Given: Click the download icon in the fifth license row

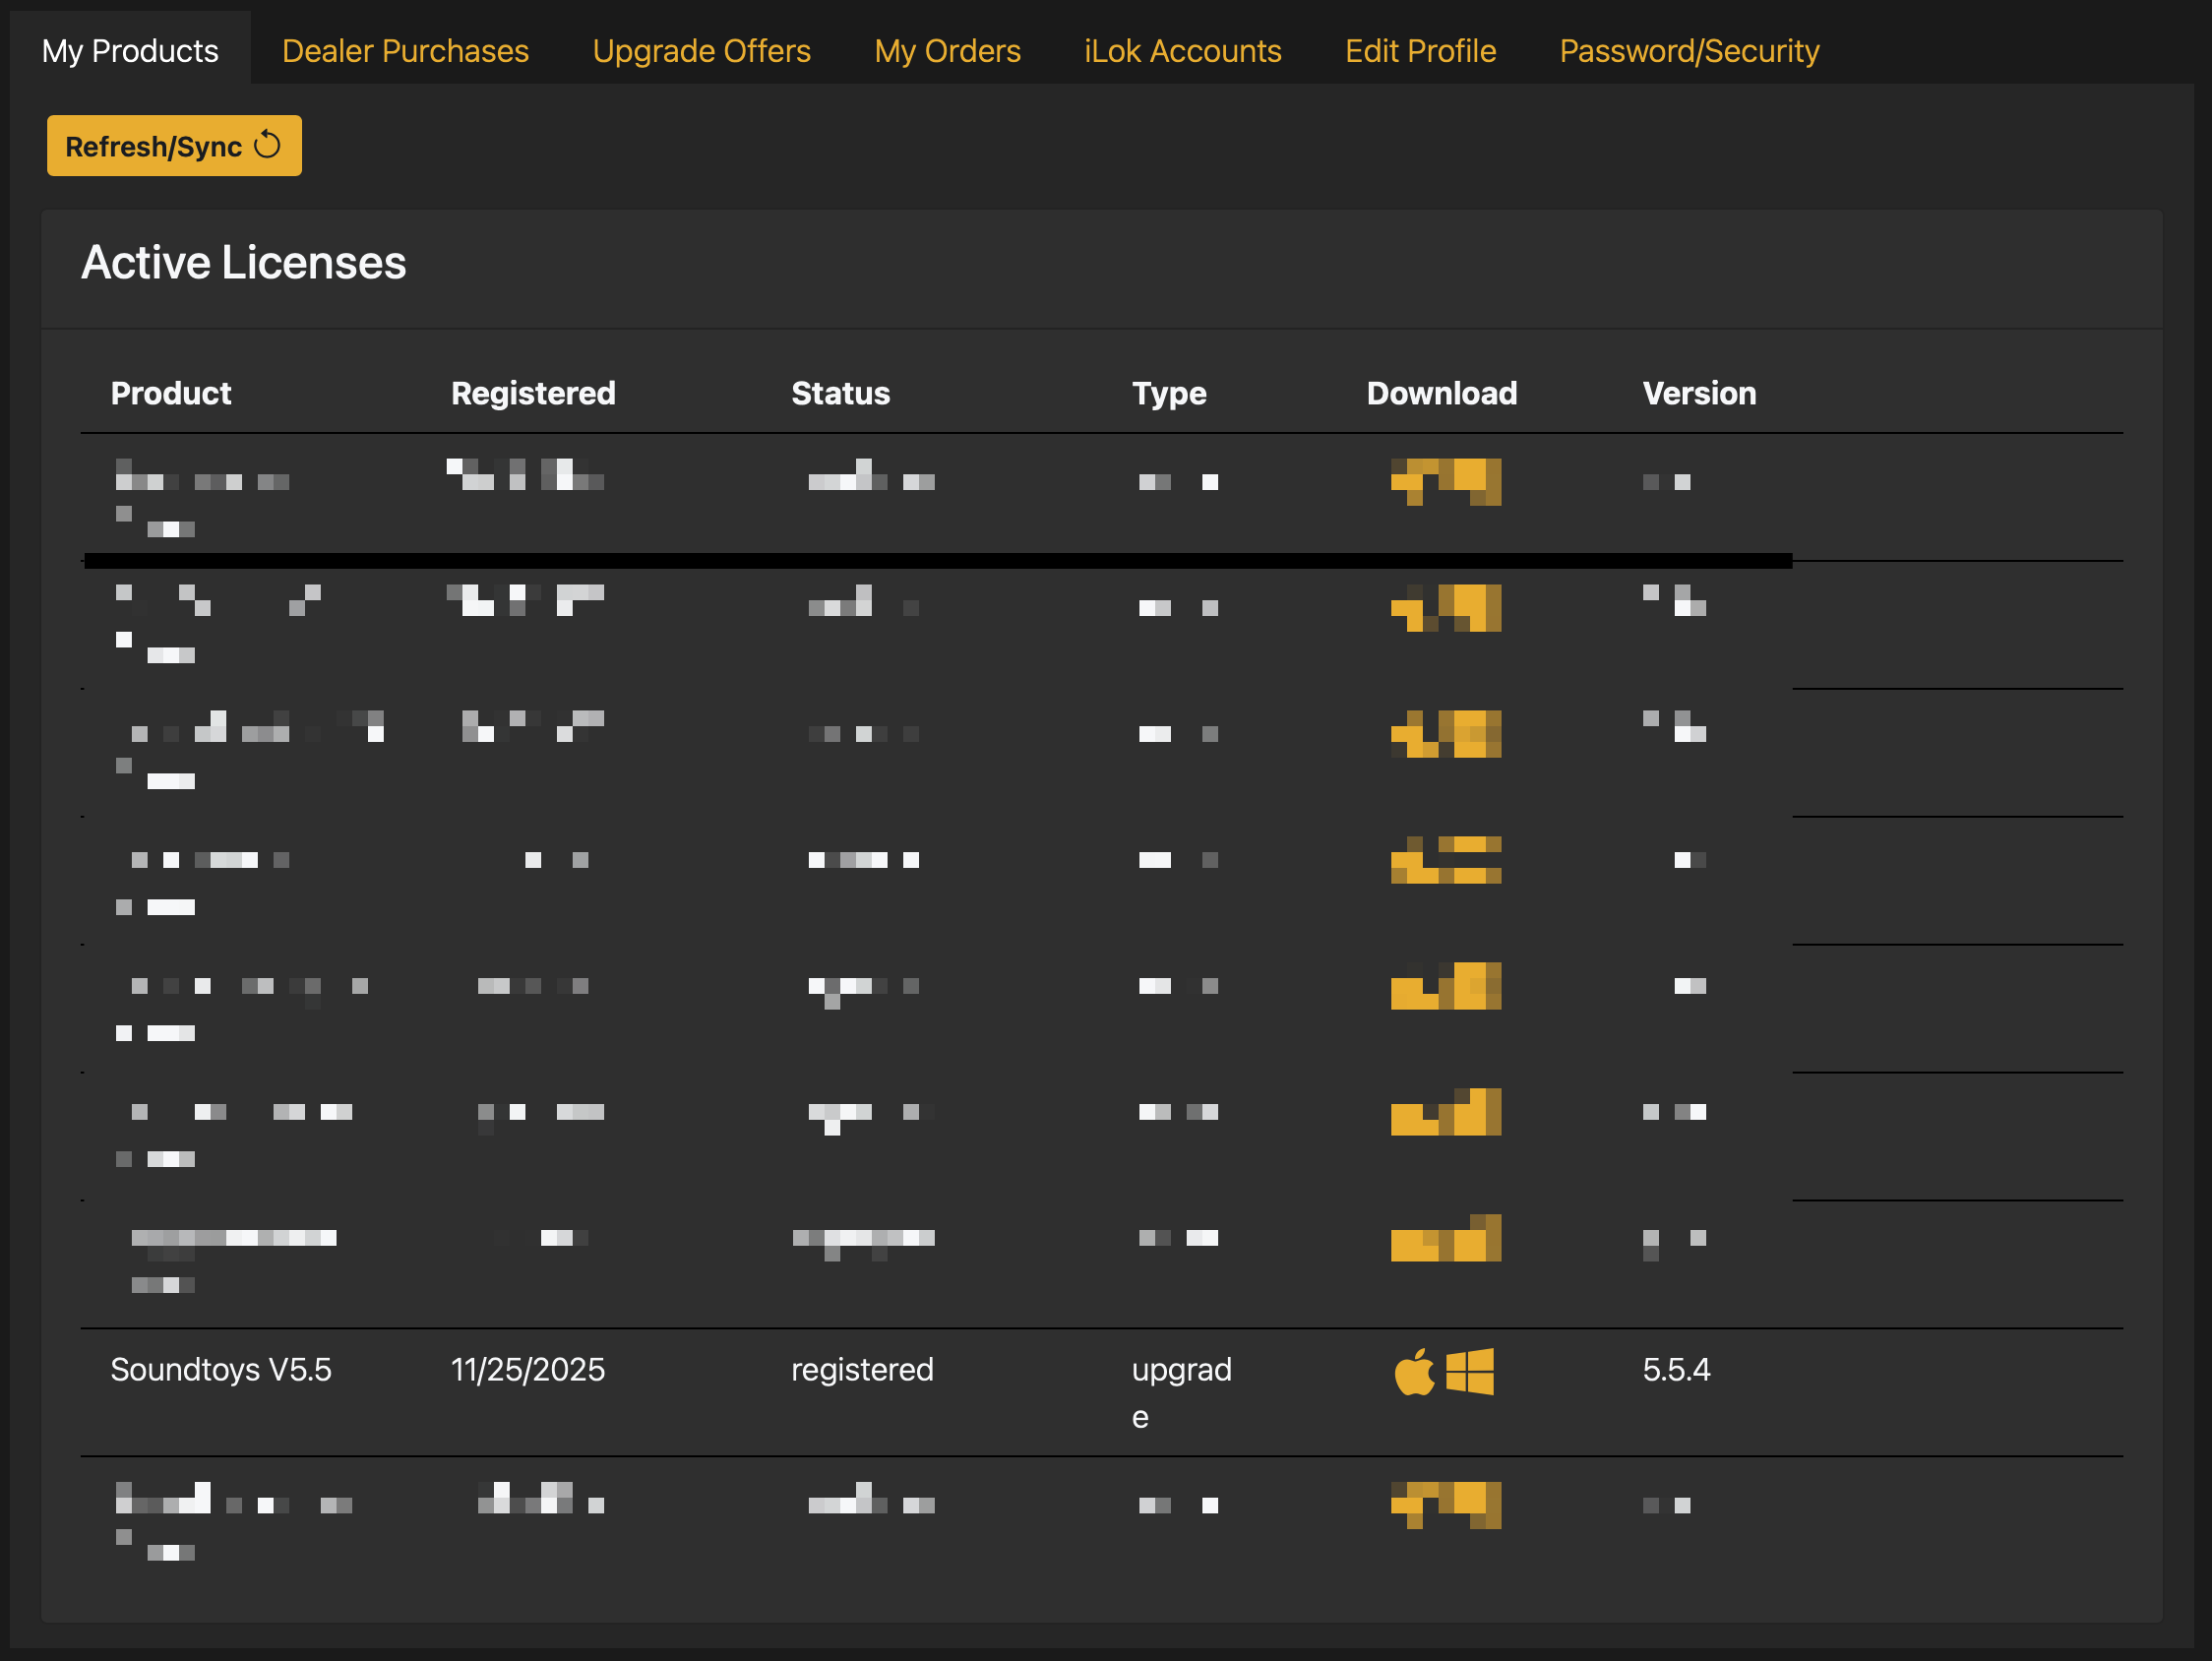Looking at the screenshot, I should 1445,988.
